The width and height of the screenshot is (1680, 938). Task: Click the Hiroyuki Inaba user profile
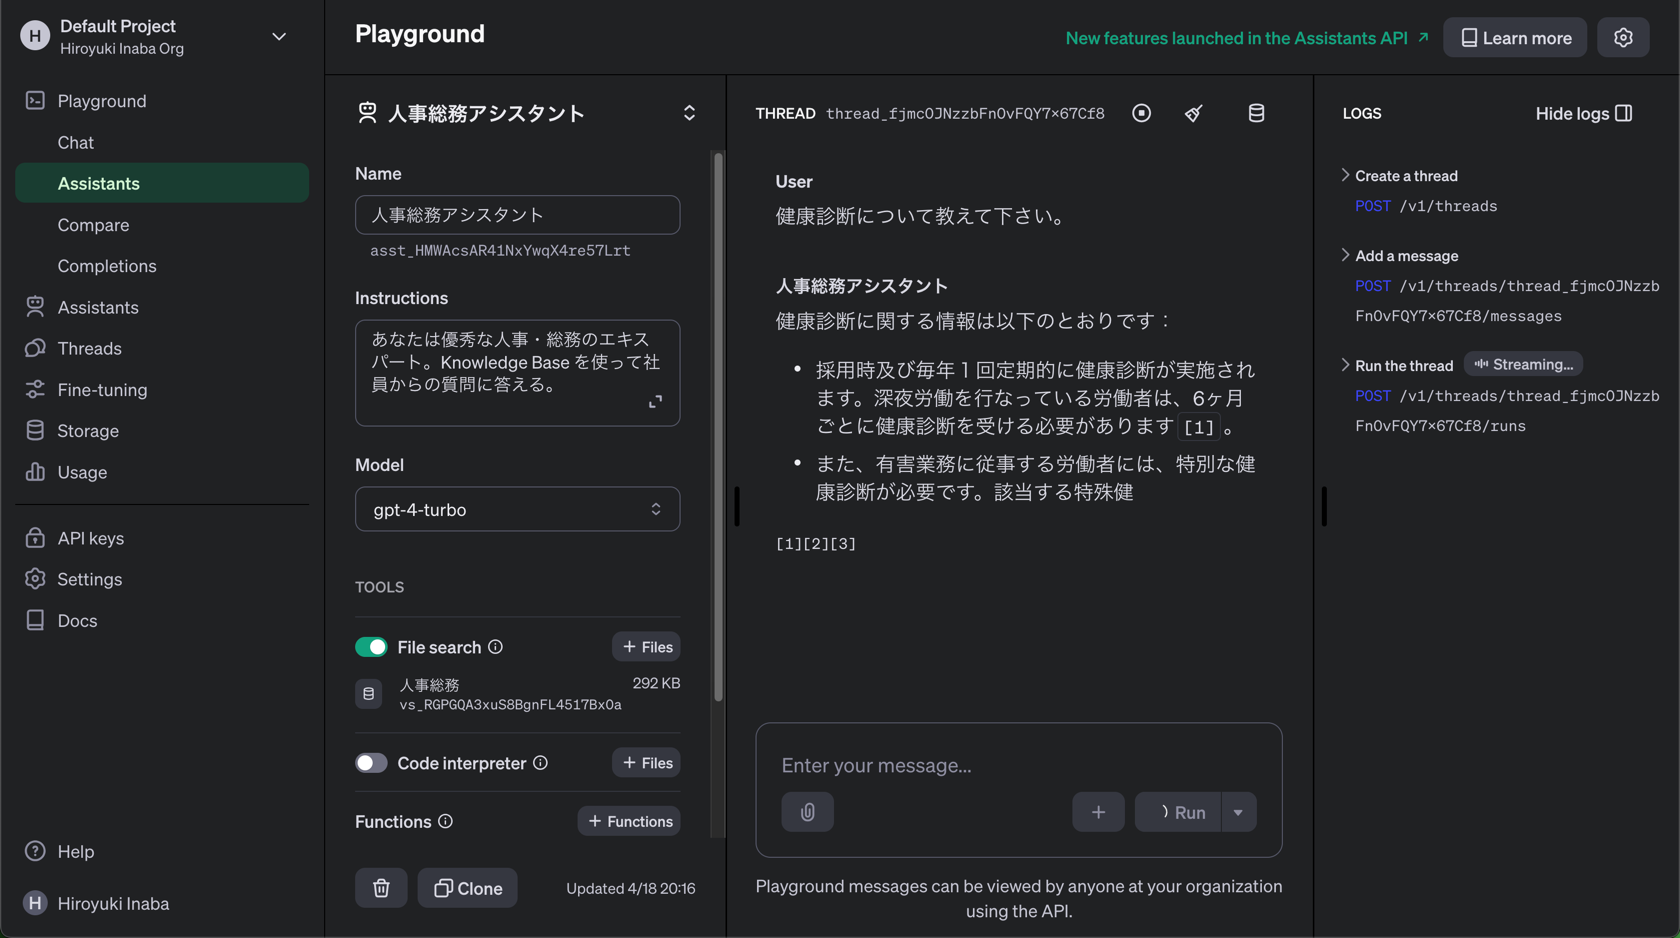pos(97,903)
